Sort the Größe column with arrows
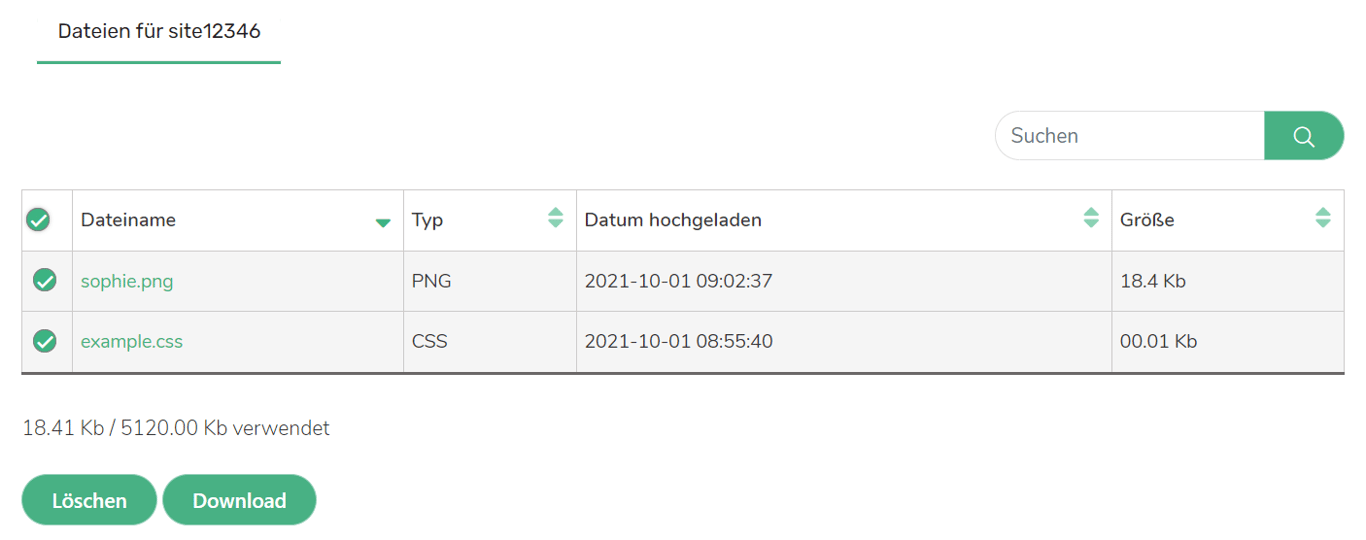 click(1323, 218)
